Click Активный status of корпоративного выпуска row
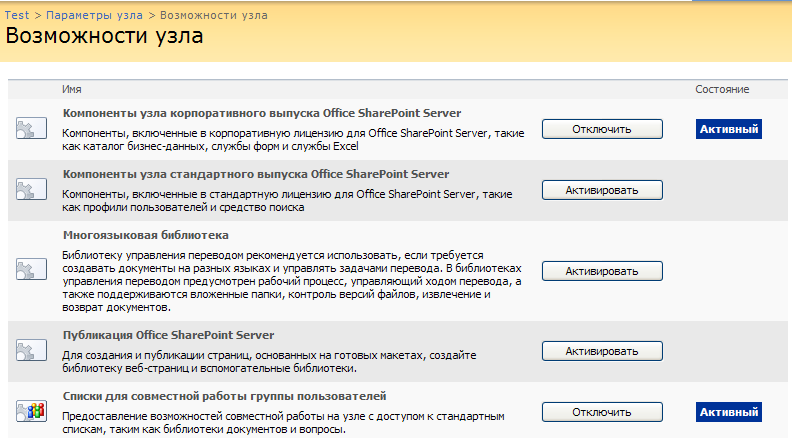This screenshot has width=792, height=438. pos(728,129)
